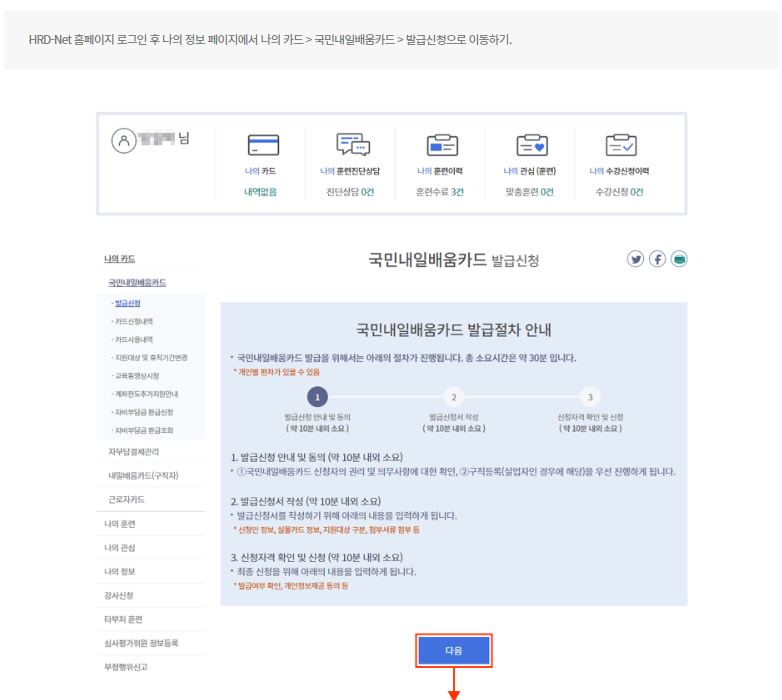Click the user profile avatar icon
782x700 pixels.
124,141
